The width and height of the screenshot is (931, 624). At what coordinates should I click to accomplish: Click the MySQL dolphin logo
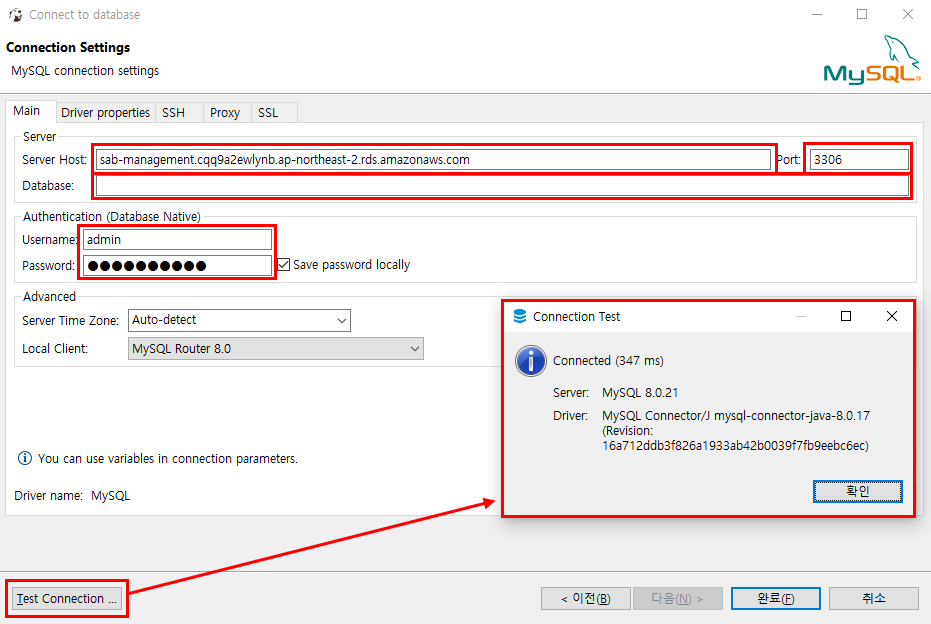click(872, 59)
